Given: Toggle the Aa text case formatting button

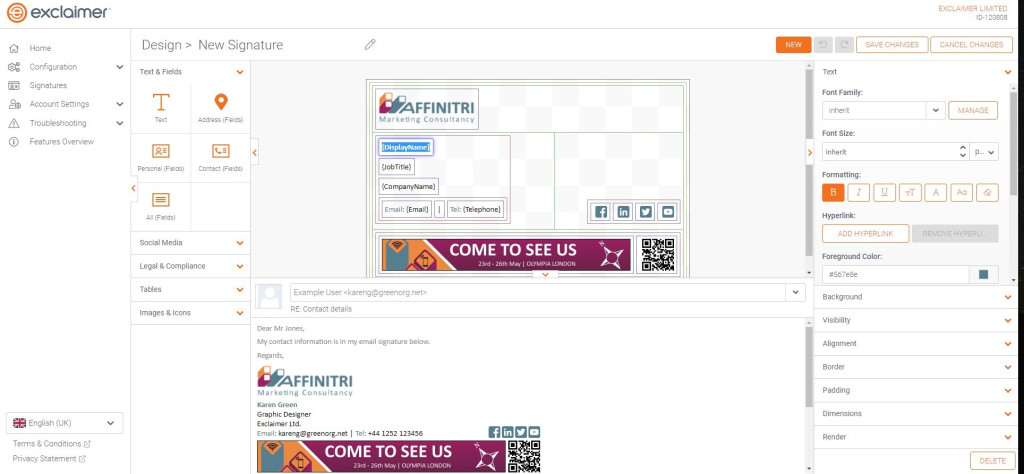Looking at the screenshot, I should [x=961, y=192].
